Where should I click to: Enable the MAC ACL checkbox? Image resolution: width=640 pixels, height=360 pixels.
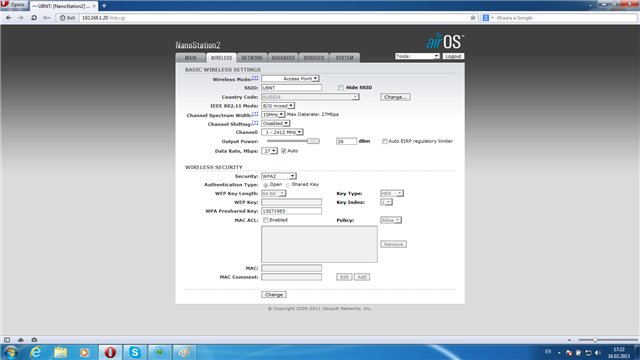266,220
